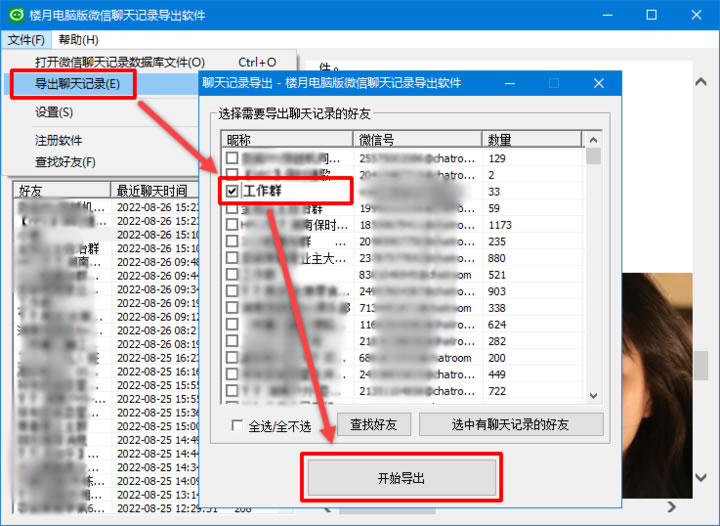Uncheck the 工作群 checkbox
Image resolution: width=720 pixels, height=526 pixels.
click(232, 191)
